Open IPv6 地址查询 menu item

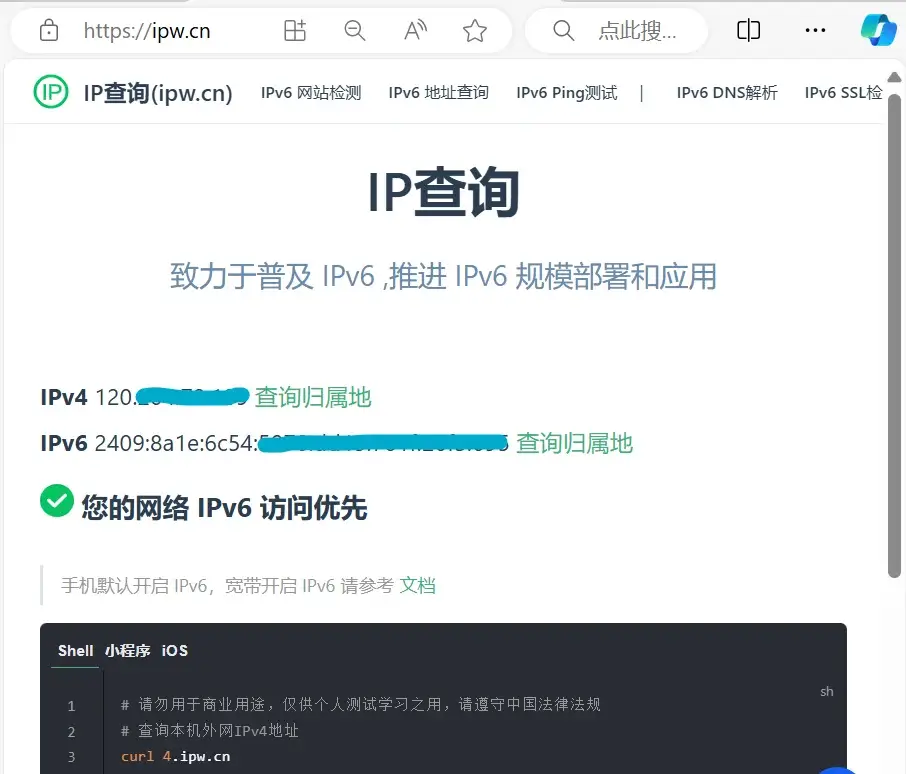click(x=438, y=93)
